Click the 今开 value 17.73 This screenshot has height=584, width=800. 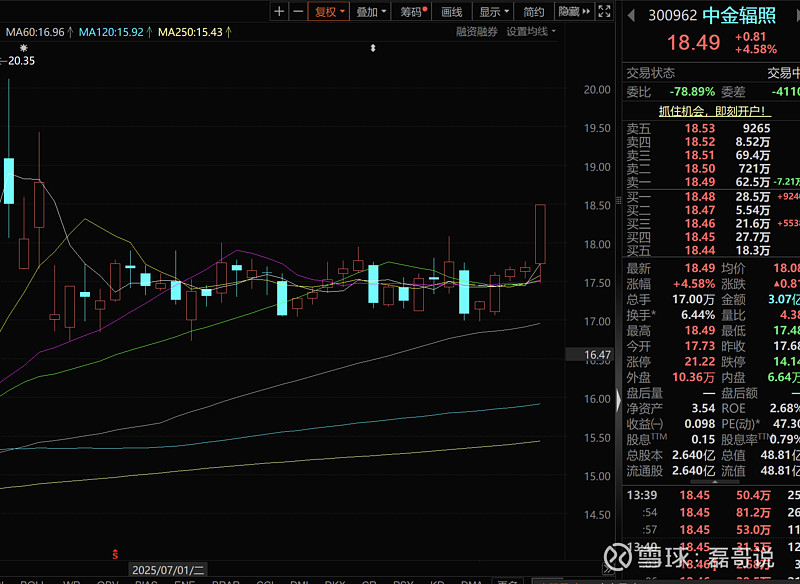700,346
